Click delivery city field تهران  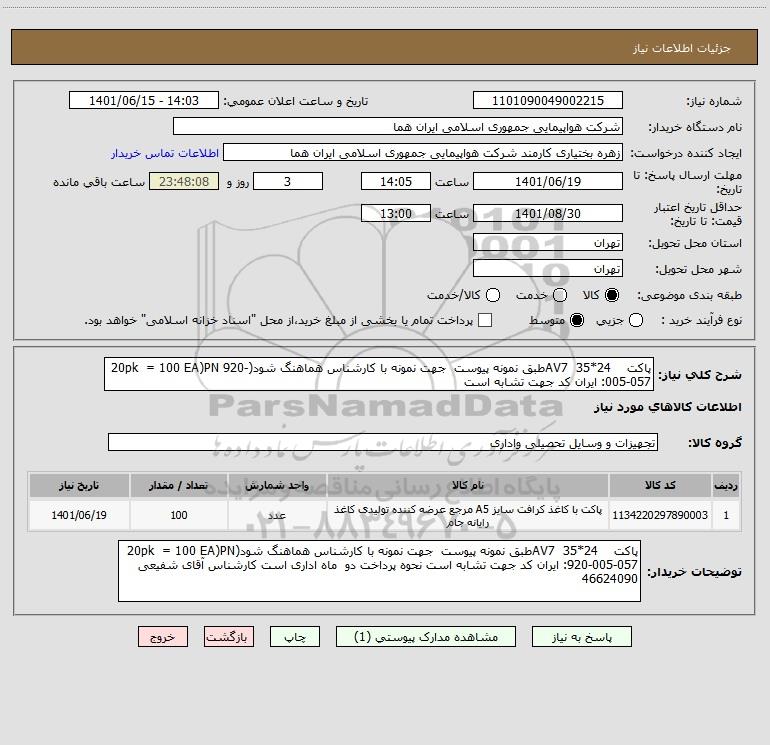548,268
